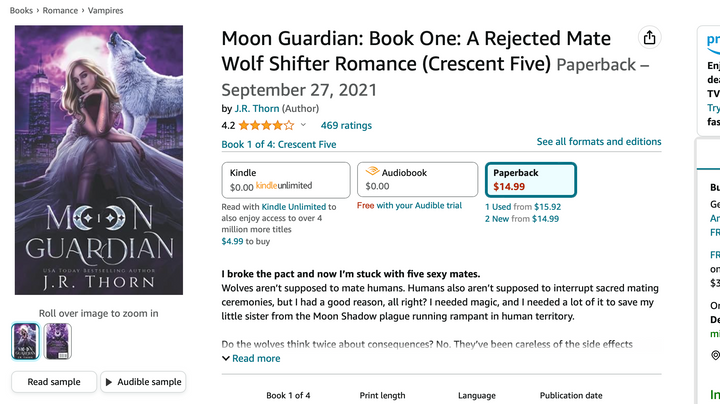
Task: View the 469 ratings link
Action: [346, 126]
